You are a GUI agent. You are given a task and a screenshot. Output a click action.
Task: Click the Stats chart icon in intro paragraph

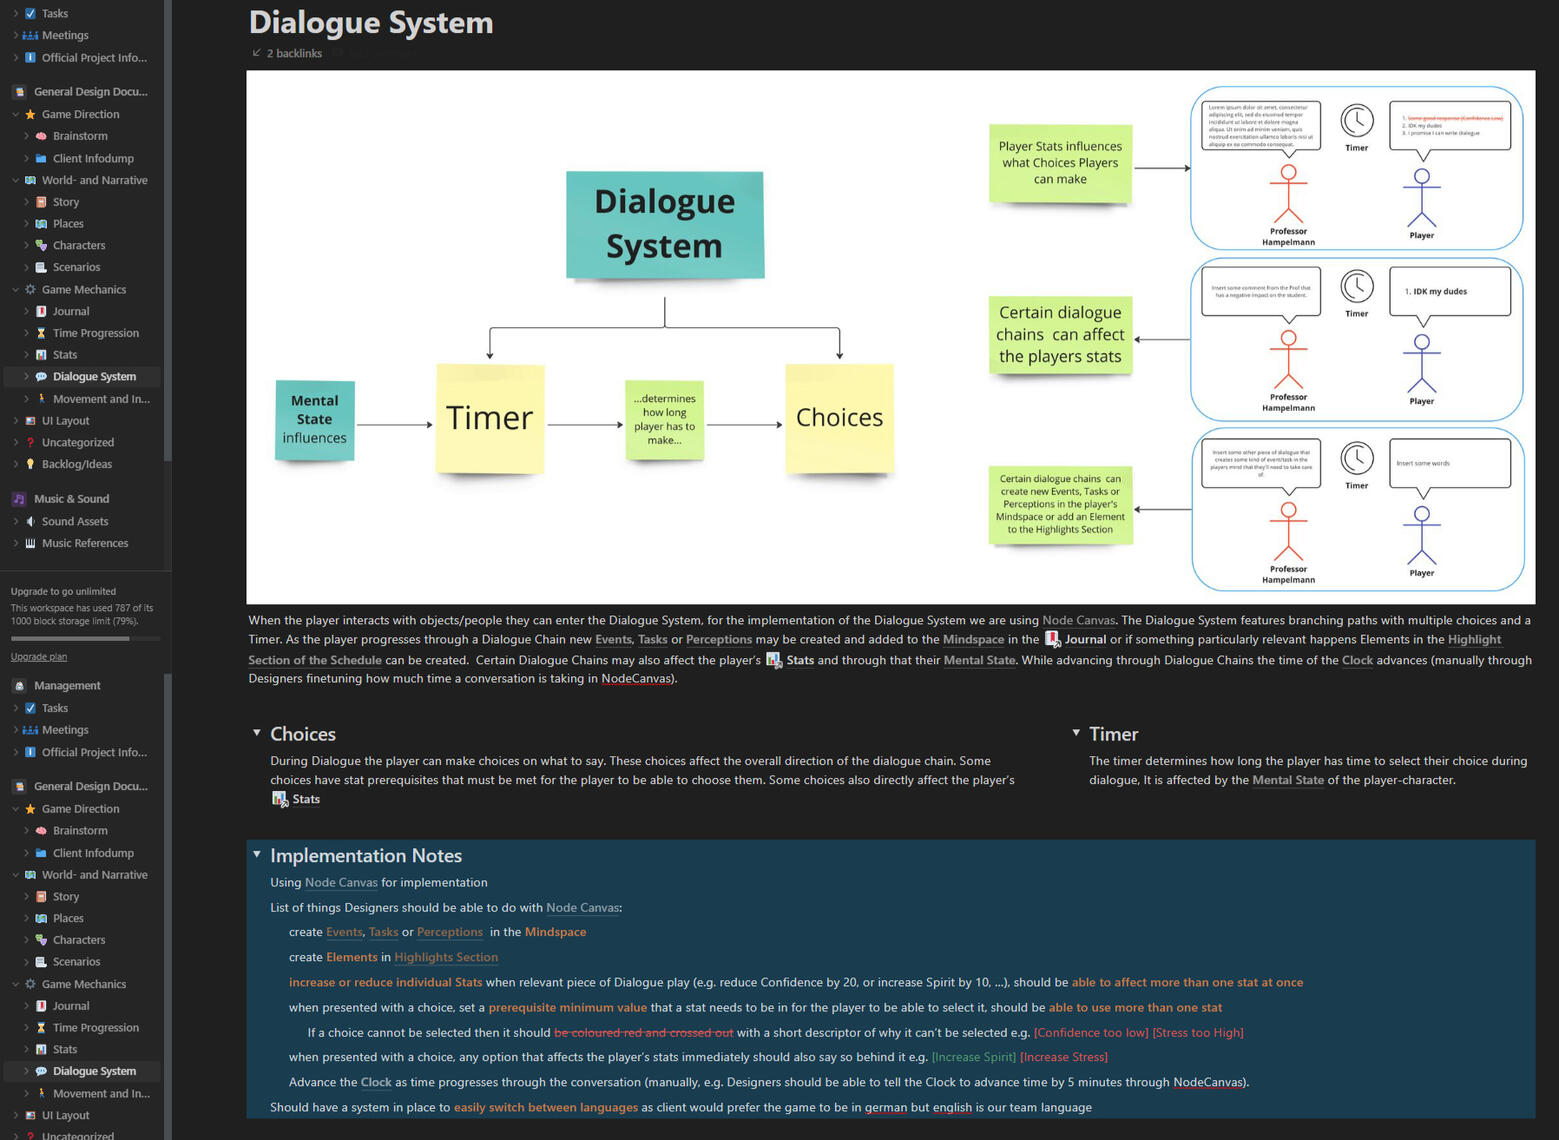point(774,660)
